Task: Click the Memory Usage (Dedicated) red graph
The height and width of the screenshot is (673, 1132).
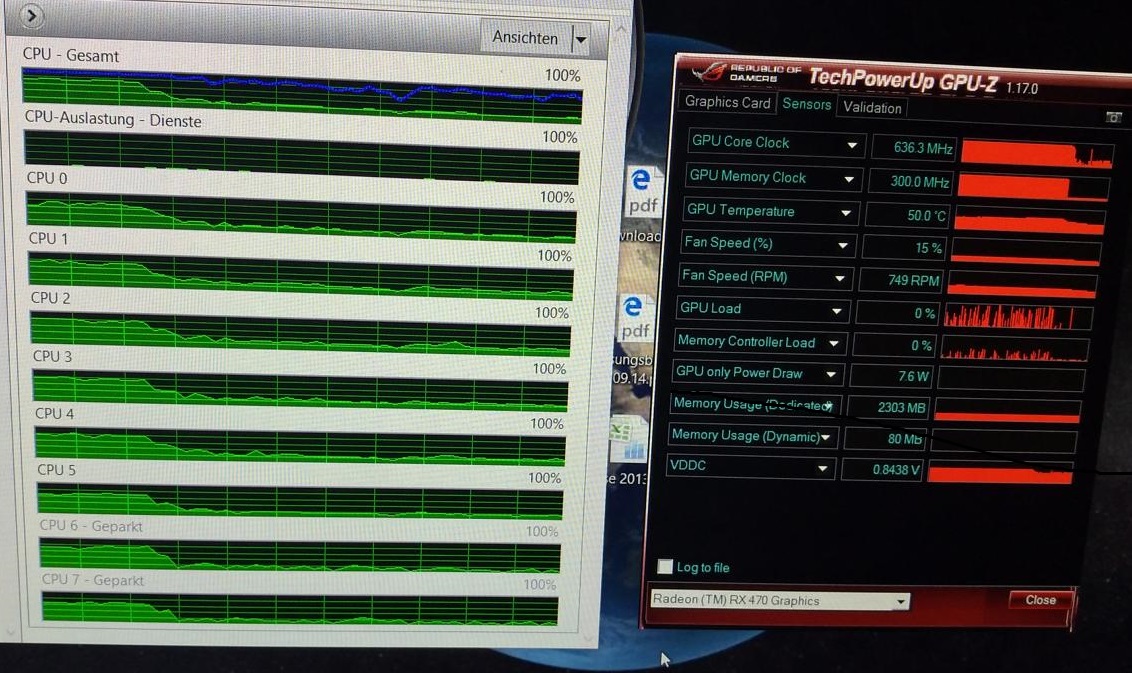Action: (1007, 412)
